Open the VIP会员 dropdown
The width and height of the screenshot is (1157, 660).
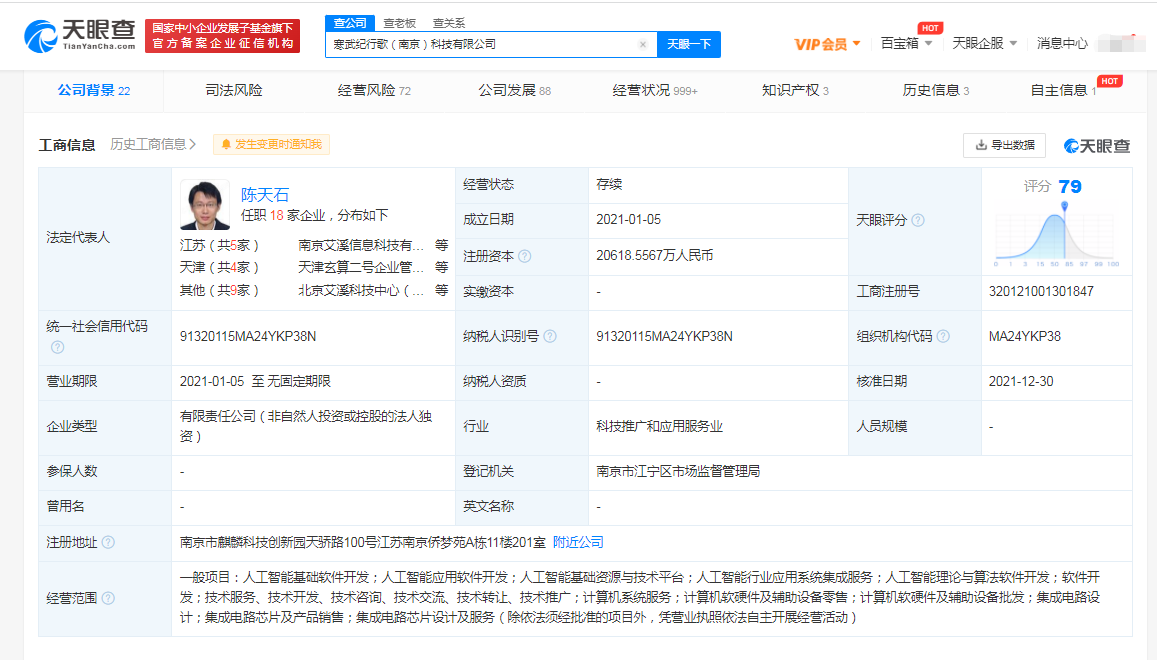pyautogui.click(x=827, y=44)
